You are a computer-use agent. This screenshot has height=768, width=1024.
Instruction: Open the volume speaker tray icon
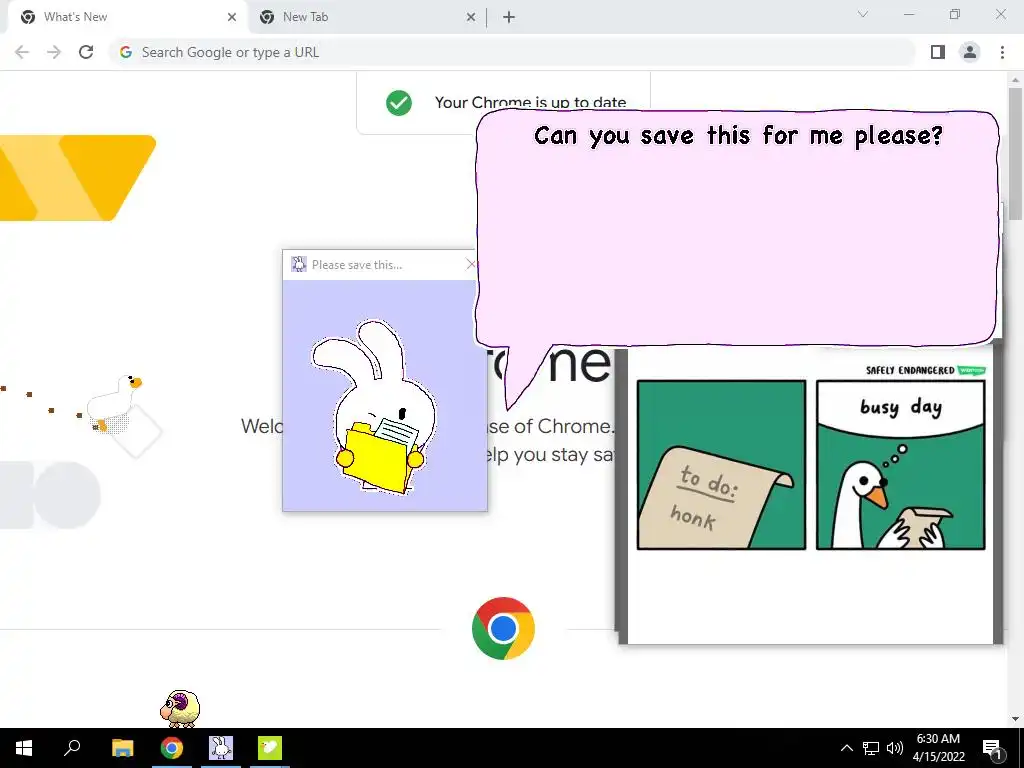[x=895, y=748]
